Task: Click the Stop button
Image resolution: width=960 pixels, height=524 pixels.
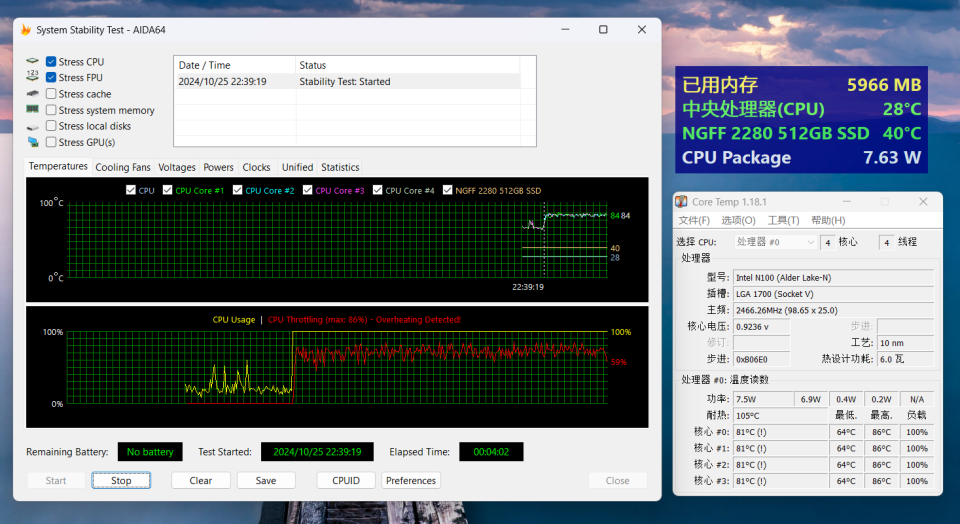Action: 121,481
